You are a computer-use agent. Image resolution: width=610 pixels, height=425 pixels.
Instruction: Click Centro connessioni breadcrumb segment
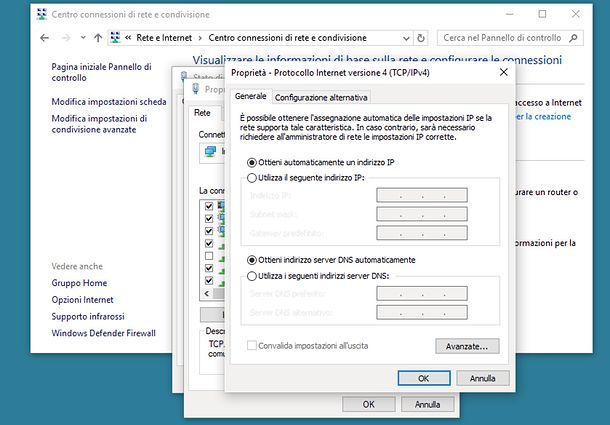287,38
